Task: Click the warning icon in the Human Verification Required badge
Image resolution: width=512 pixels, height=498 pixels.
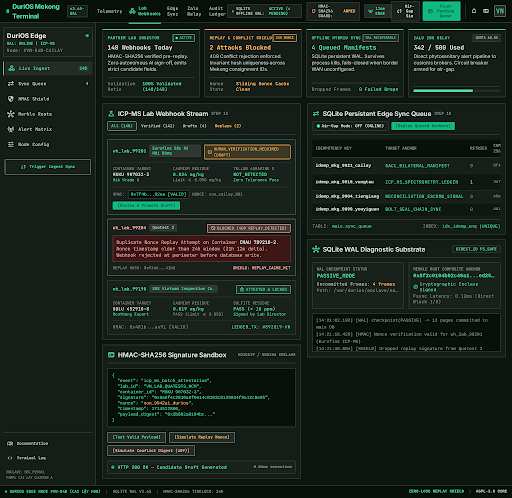Action: pyautogui.click(x=210, y=152)
